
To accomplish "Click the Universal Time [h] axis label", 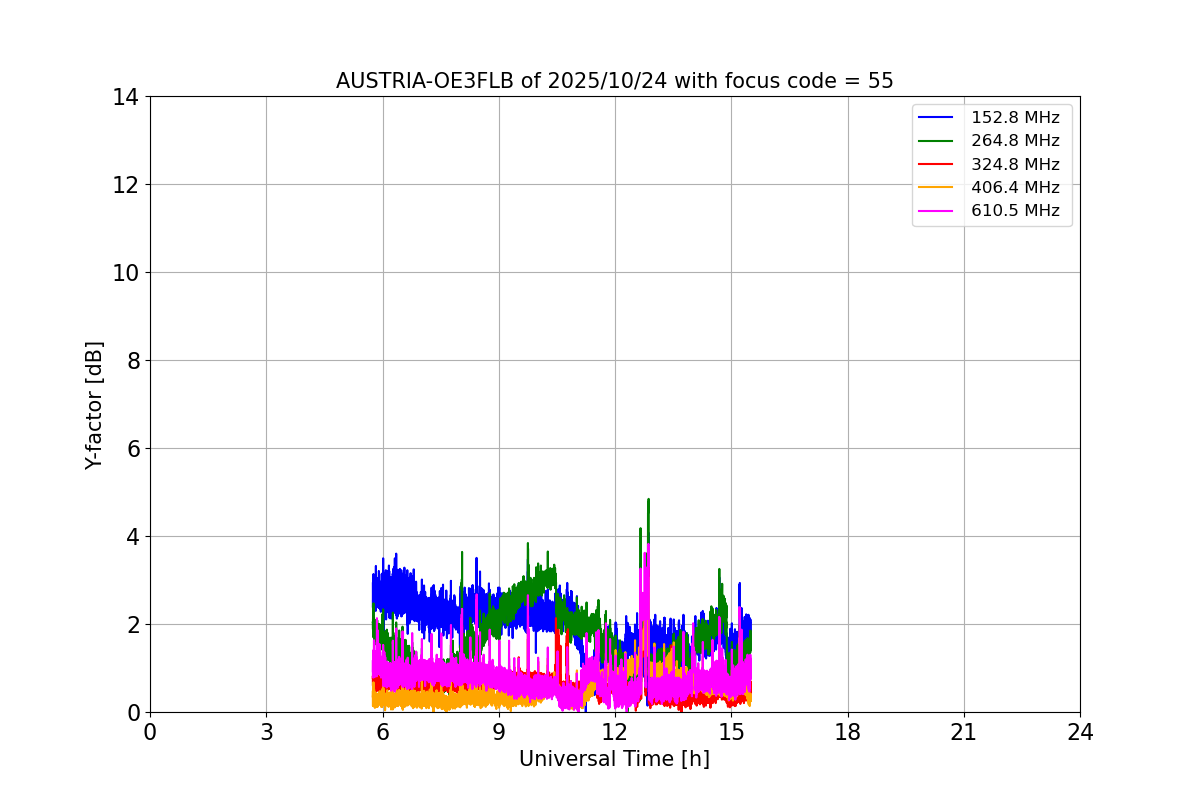I will (614, 759).
